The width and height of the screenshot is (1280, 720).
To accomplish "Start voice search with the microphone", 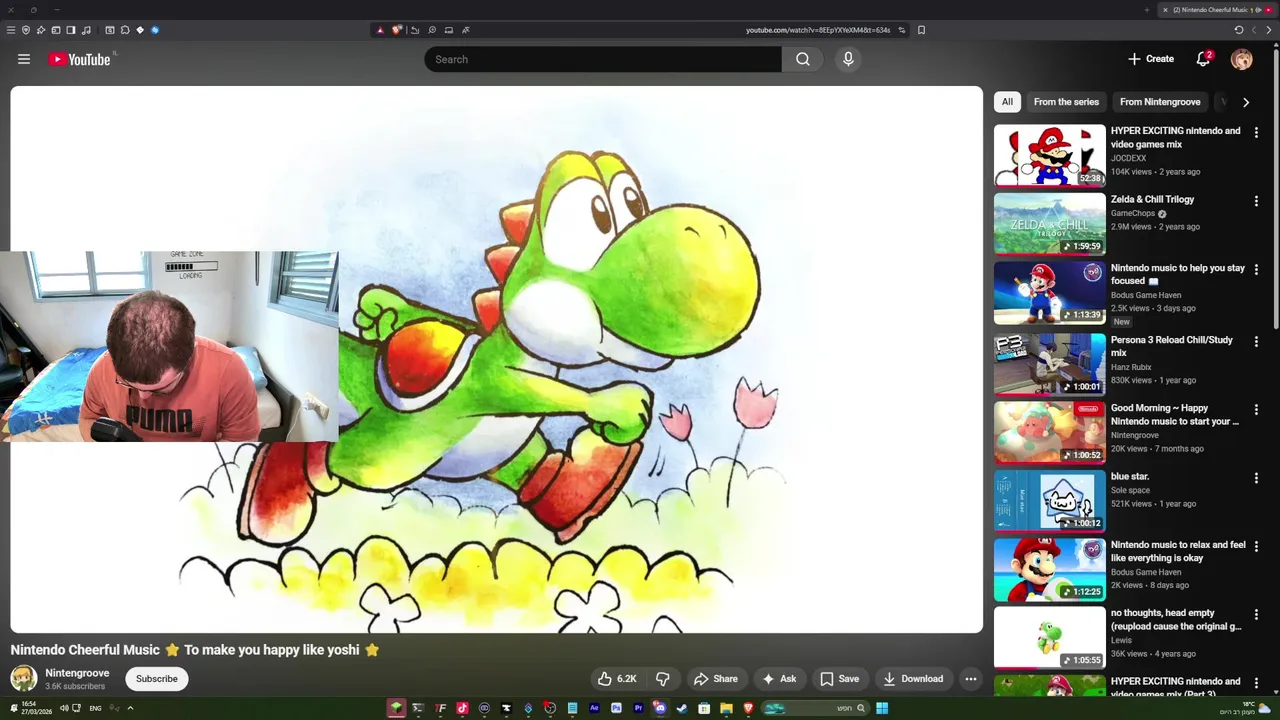I will pyautogui.click(x=848, y=59).
